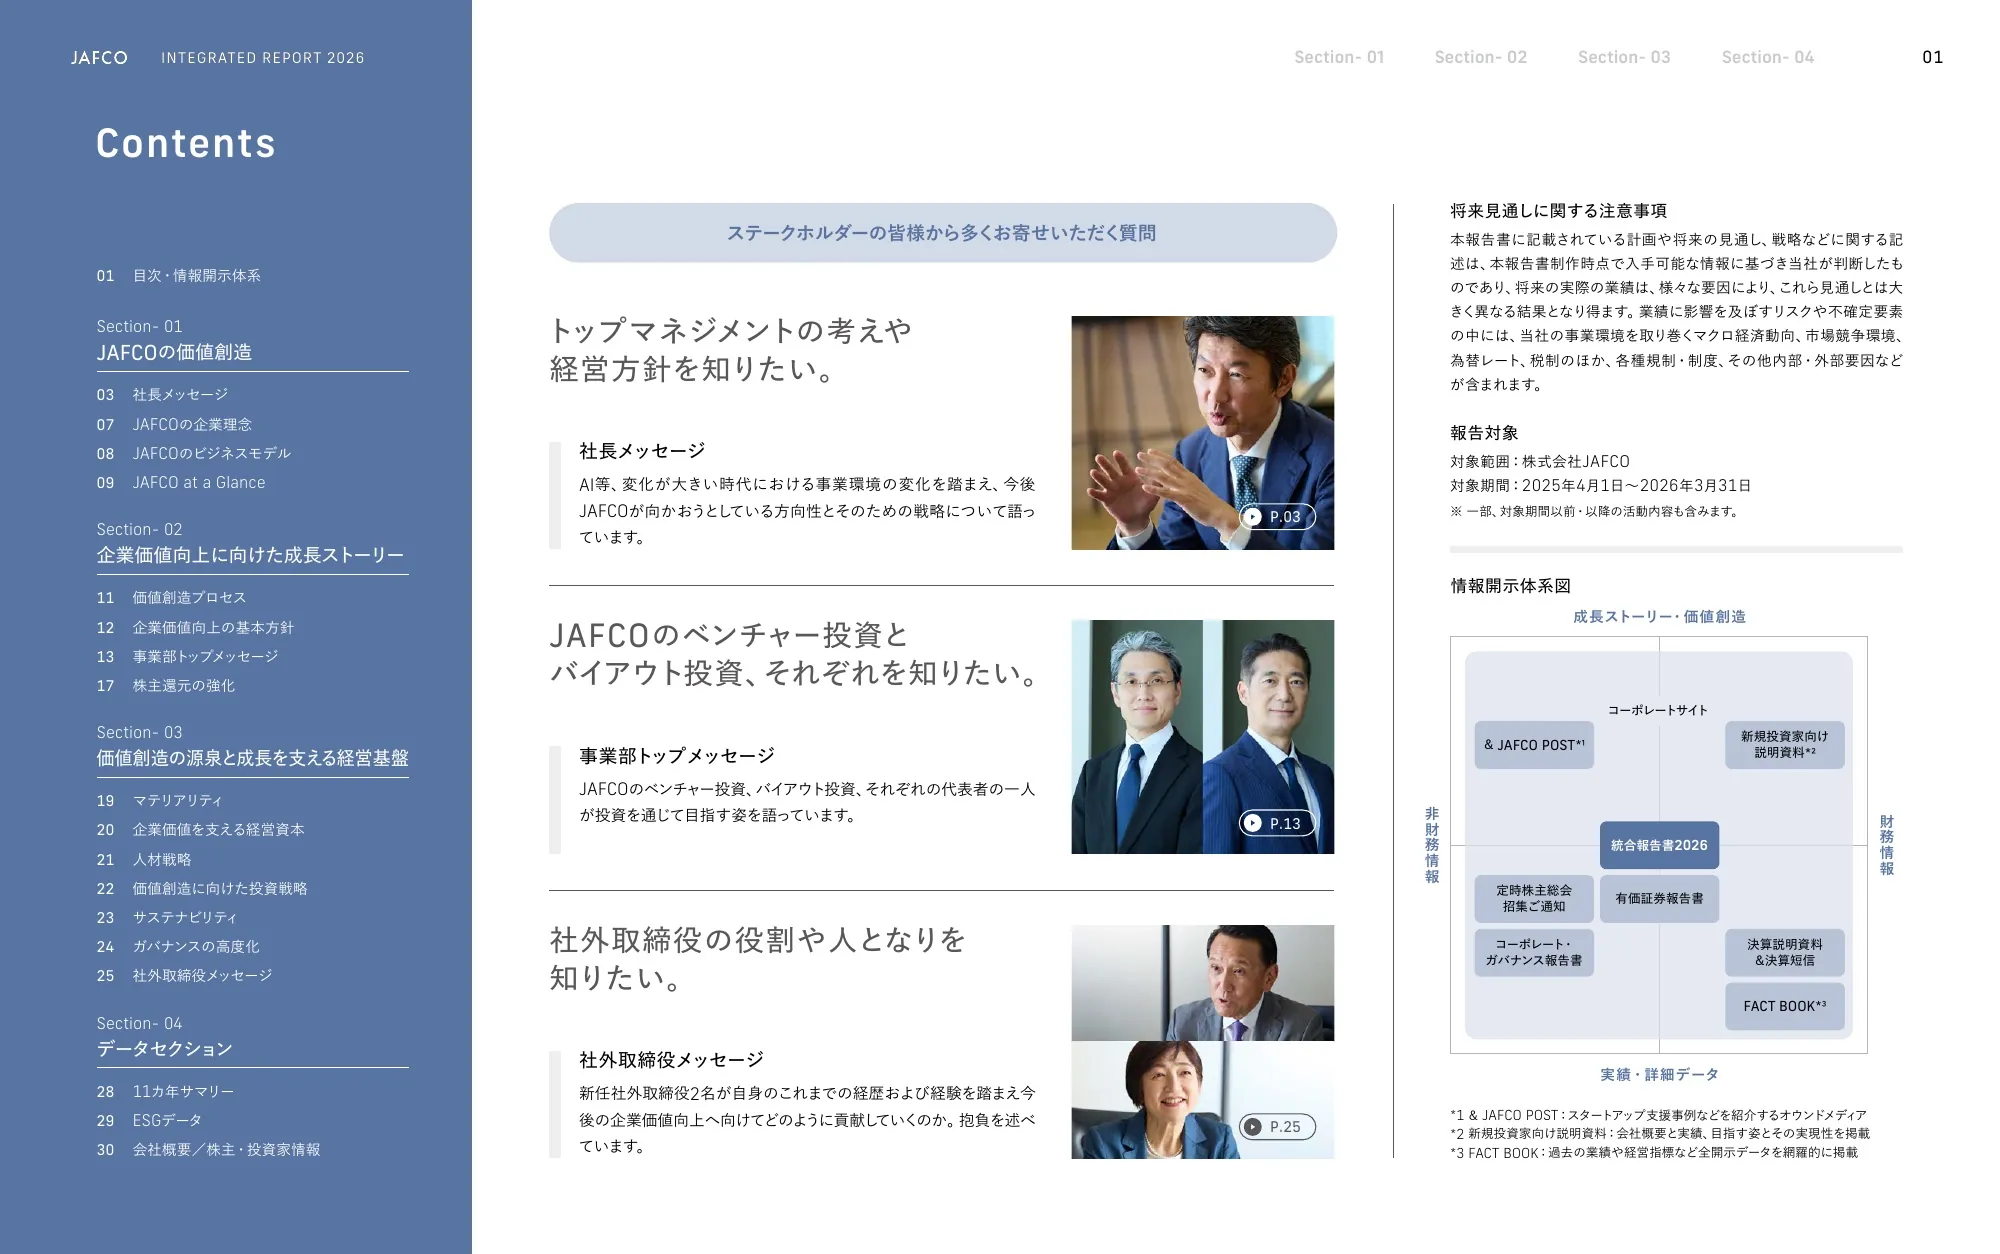The width and height of the screenshot is (2000, 1254).
Task: Open contents entry 13 事業部トップメッセージ
Action: [x=187, y=656]
